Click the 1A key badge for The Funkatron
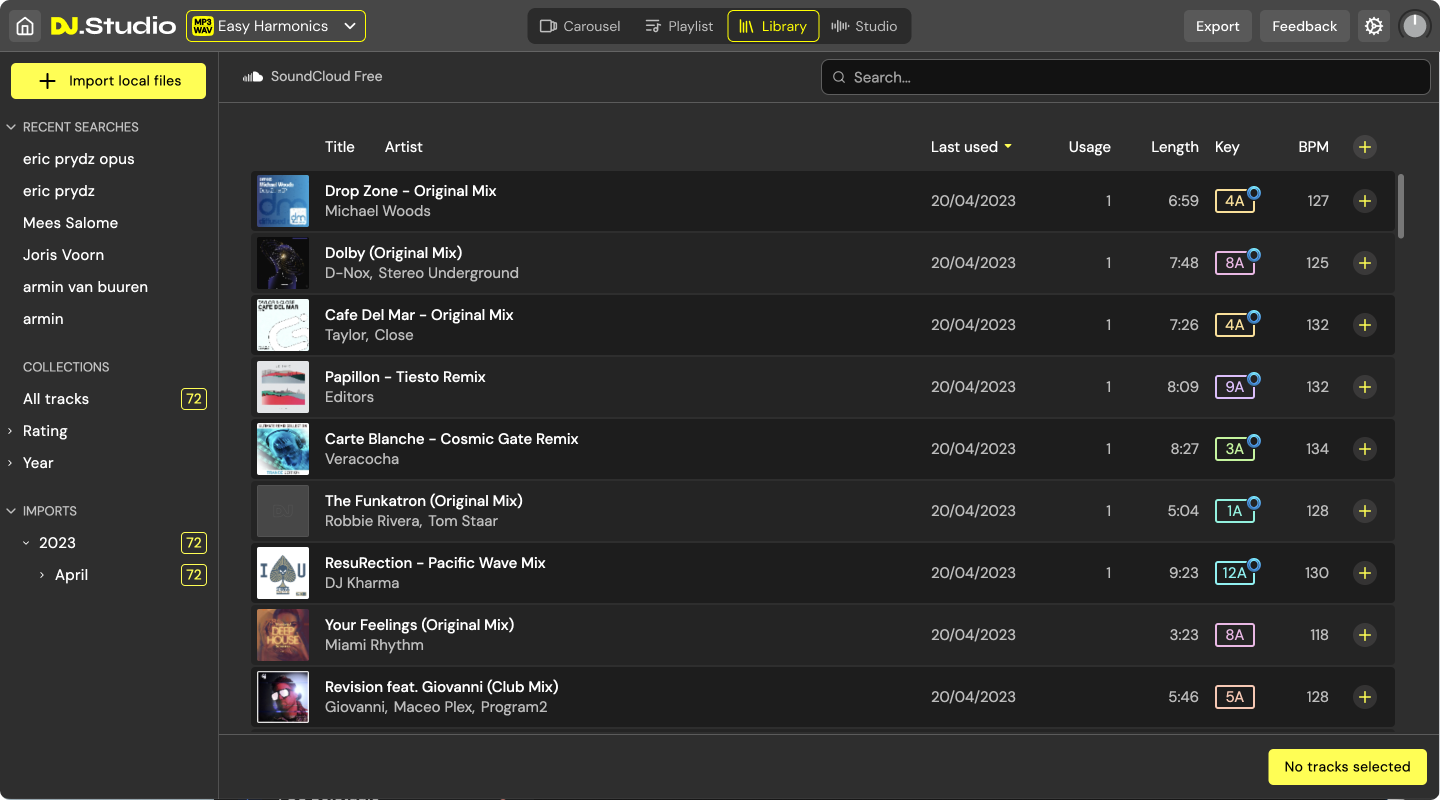Viewport: 1440px width, 800px height. point(1235,511)
